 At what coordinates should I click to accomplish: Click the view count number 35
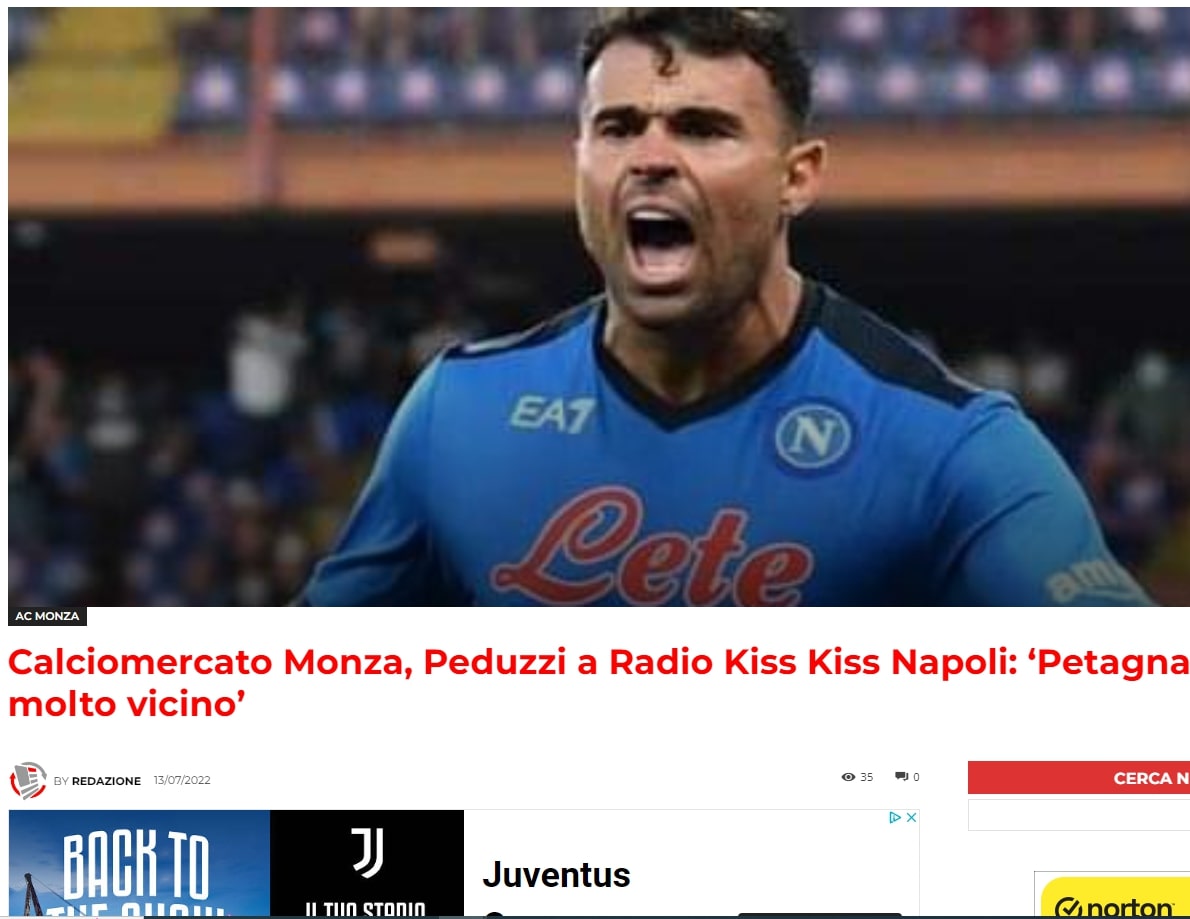(867, 777)
